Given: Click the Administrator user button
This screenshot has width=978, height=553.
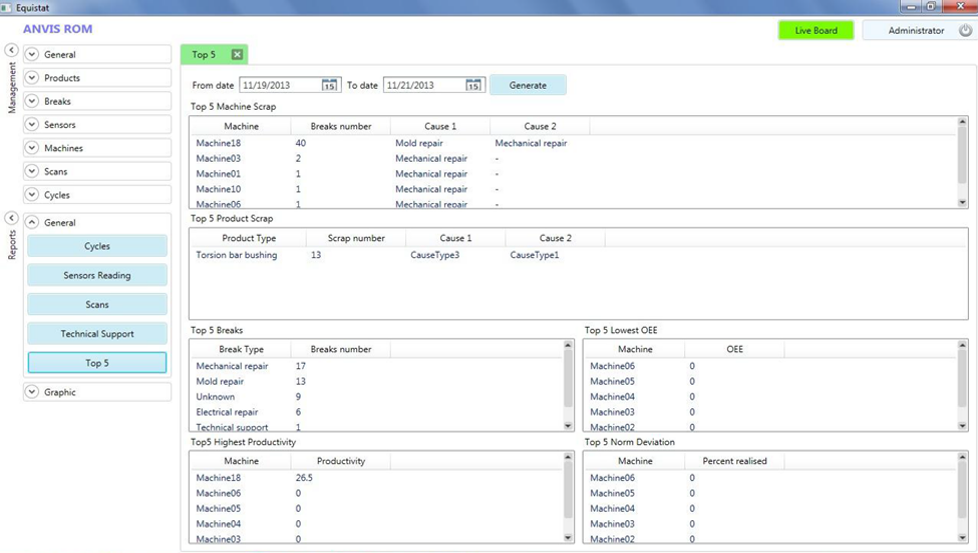Looking at the screenshot, I should [916, 31].
